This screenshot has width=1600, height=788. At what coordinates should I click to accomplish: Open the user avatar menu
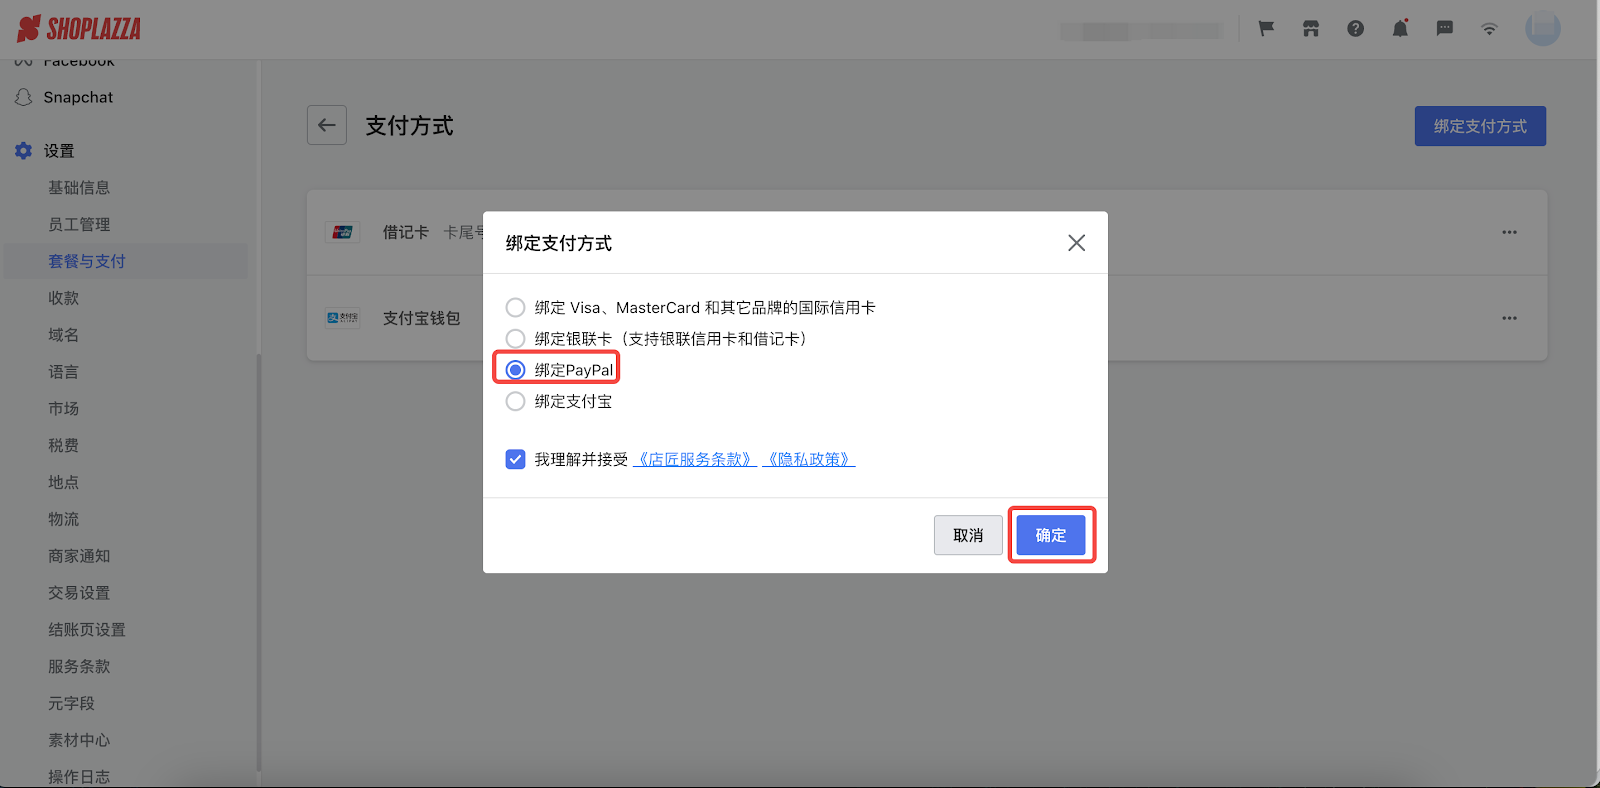[x=1543, y=28]
